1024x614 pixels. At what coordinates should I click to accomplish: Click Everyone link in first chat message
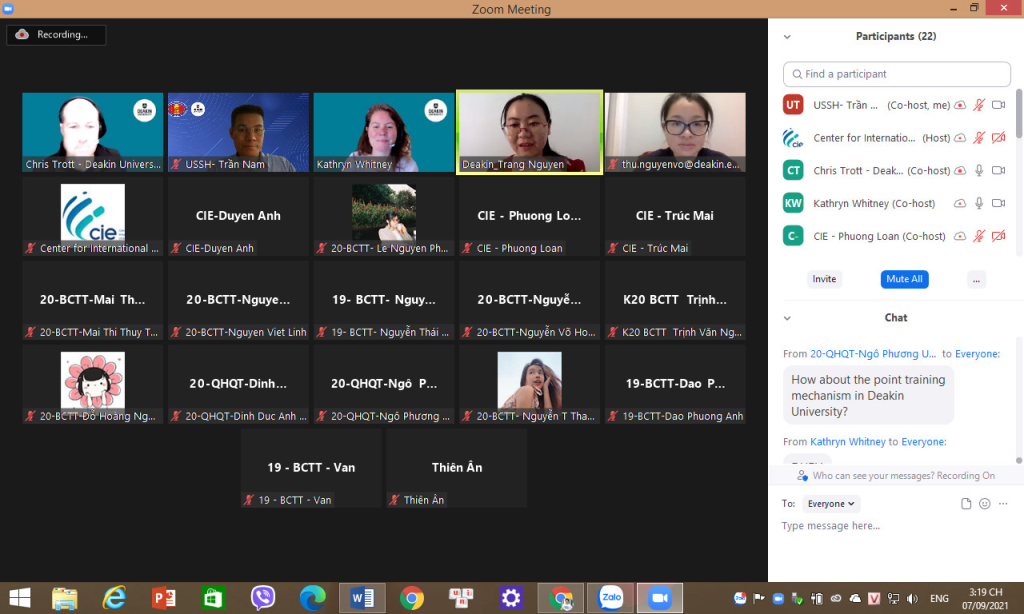[x=977, y=353]
